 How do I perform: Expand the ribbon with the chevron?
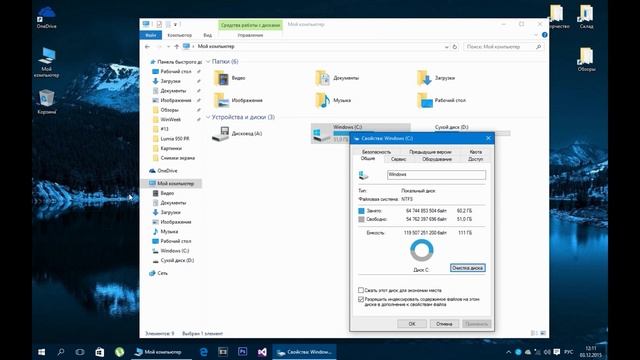(536, 35)
